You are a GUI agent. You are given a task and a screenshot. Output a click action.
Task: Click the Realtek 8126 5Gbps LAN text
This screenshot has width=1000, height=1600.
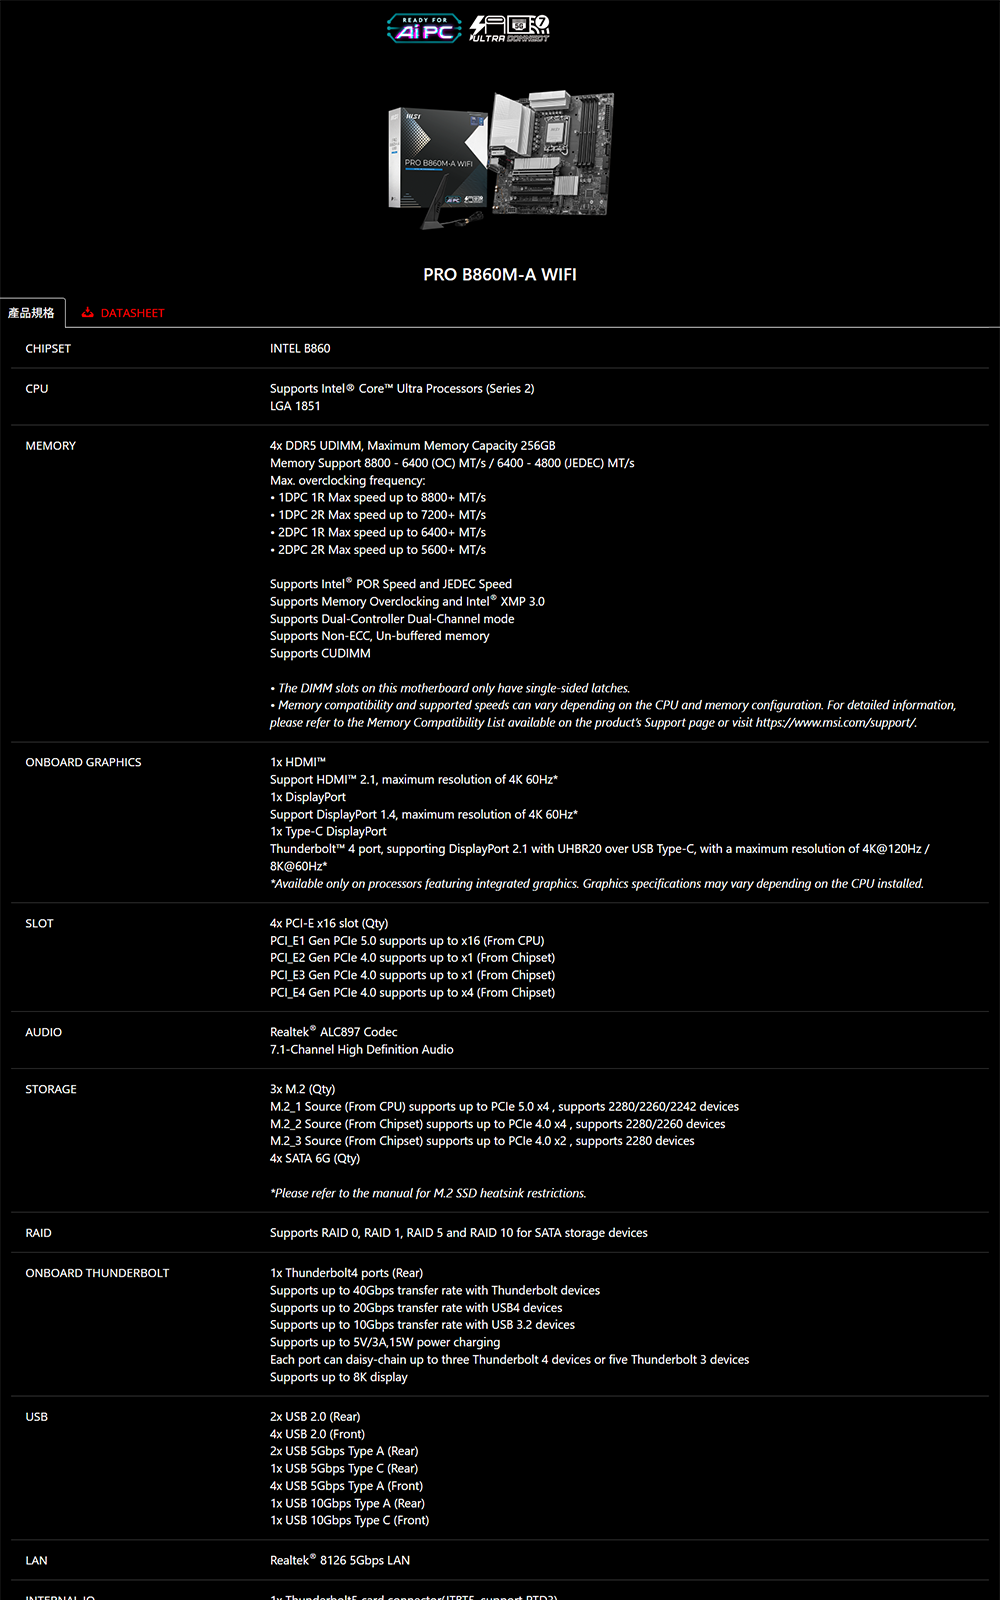click(340, 1560)
